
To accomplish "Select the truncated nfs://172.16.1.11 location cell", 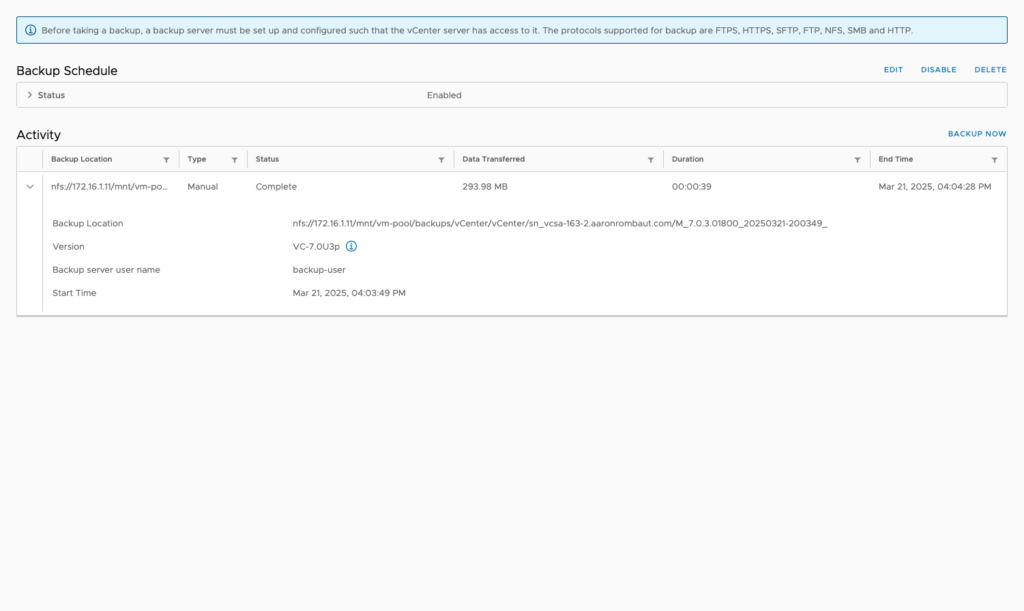I will point(110,186).
